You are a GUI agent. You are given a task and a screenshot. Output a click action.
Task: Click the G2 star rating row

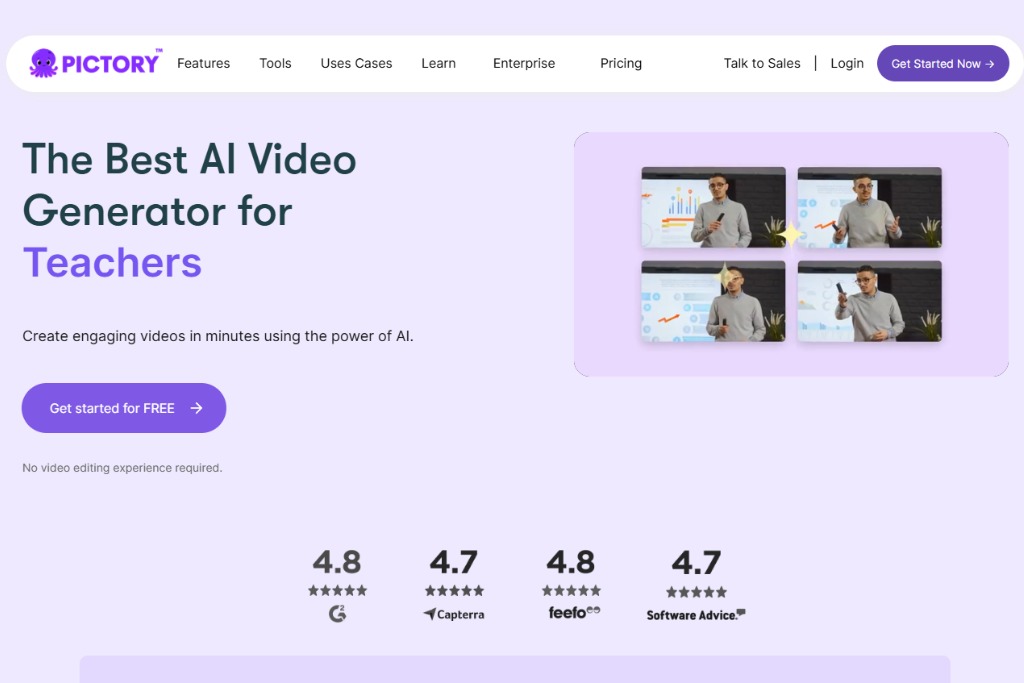[x=337, y=591]
